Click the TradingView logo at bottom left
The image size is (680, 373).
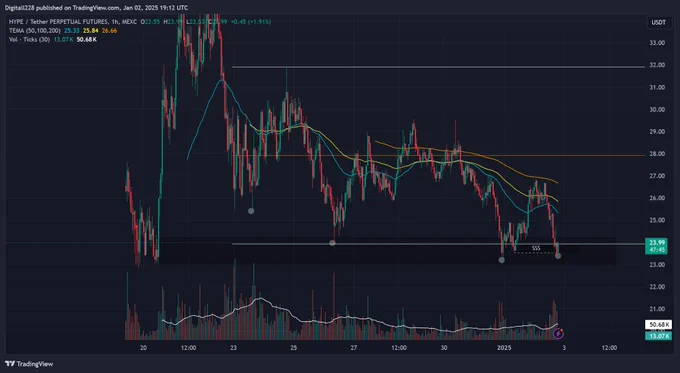(29, 364)
